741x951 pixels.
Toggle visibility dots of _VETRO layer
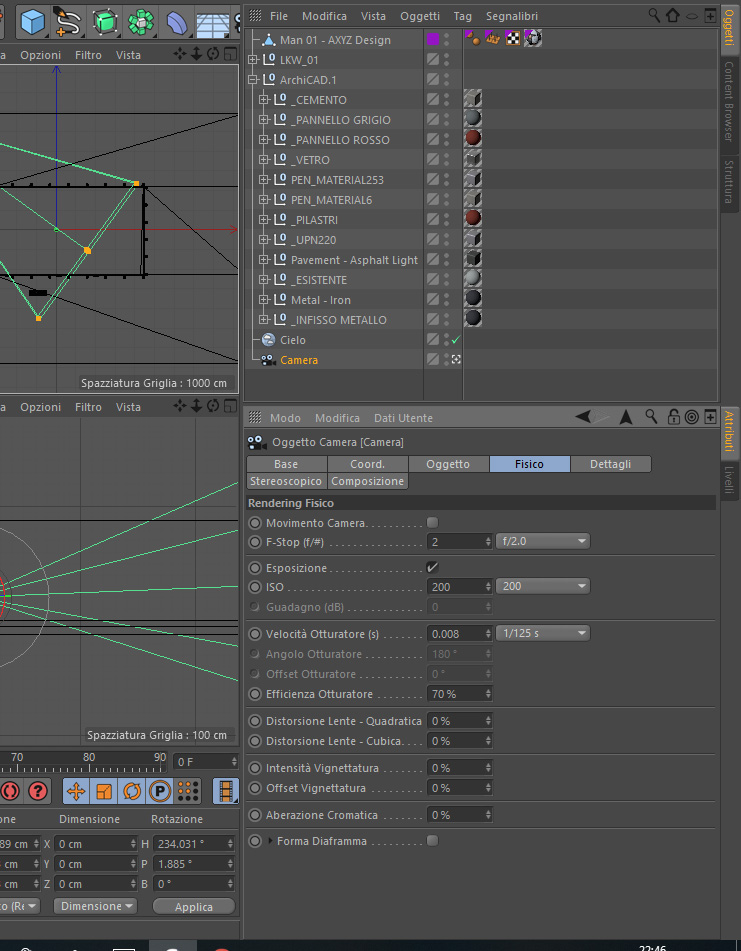[447, 160]
